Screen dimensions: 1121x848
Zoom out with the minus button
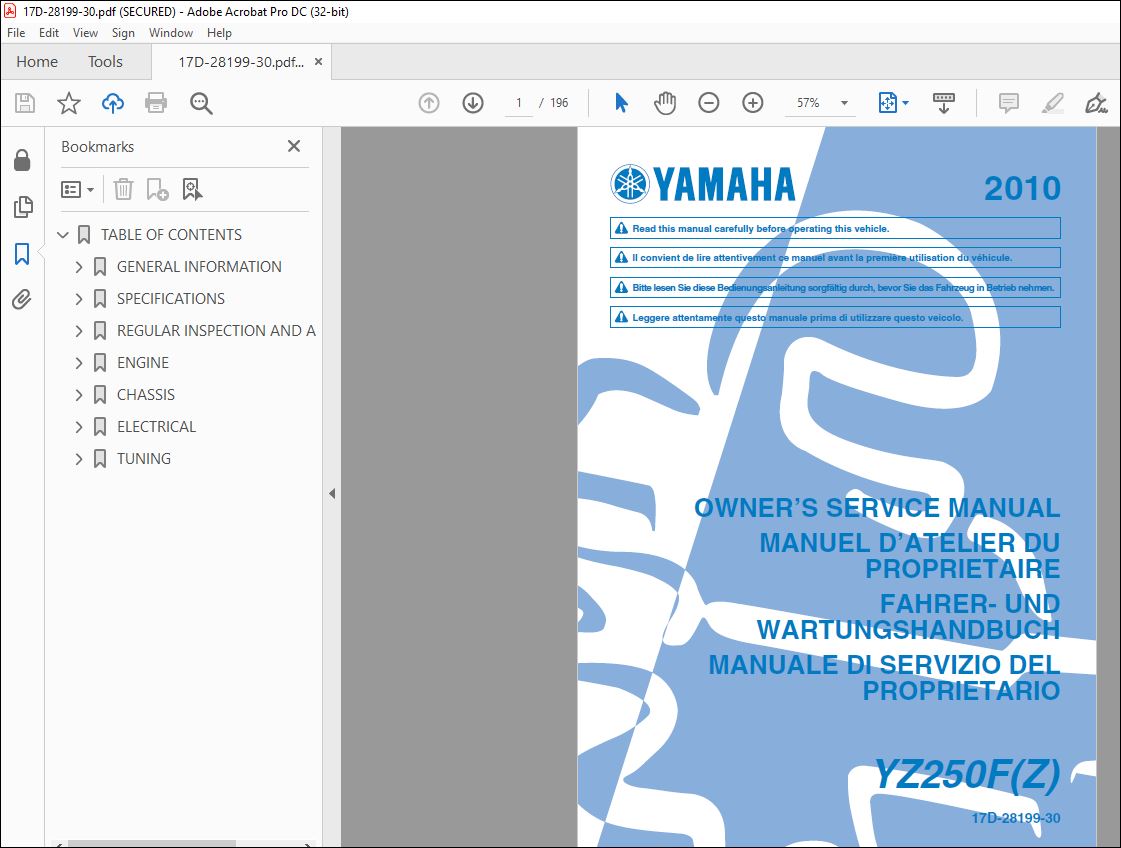coord(708,103)
